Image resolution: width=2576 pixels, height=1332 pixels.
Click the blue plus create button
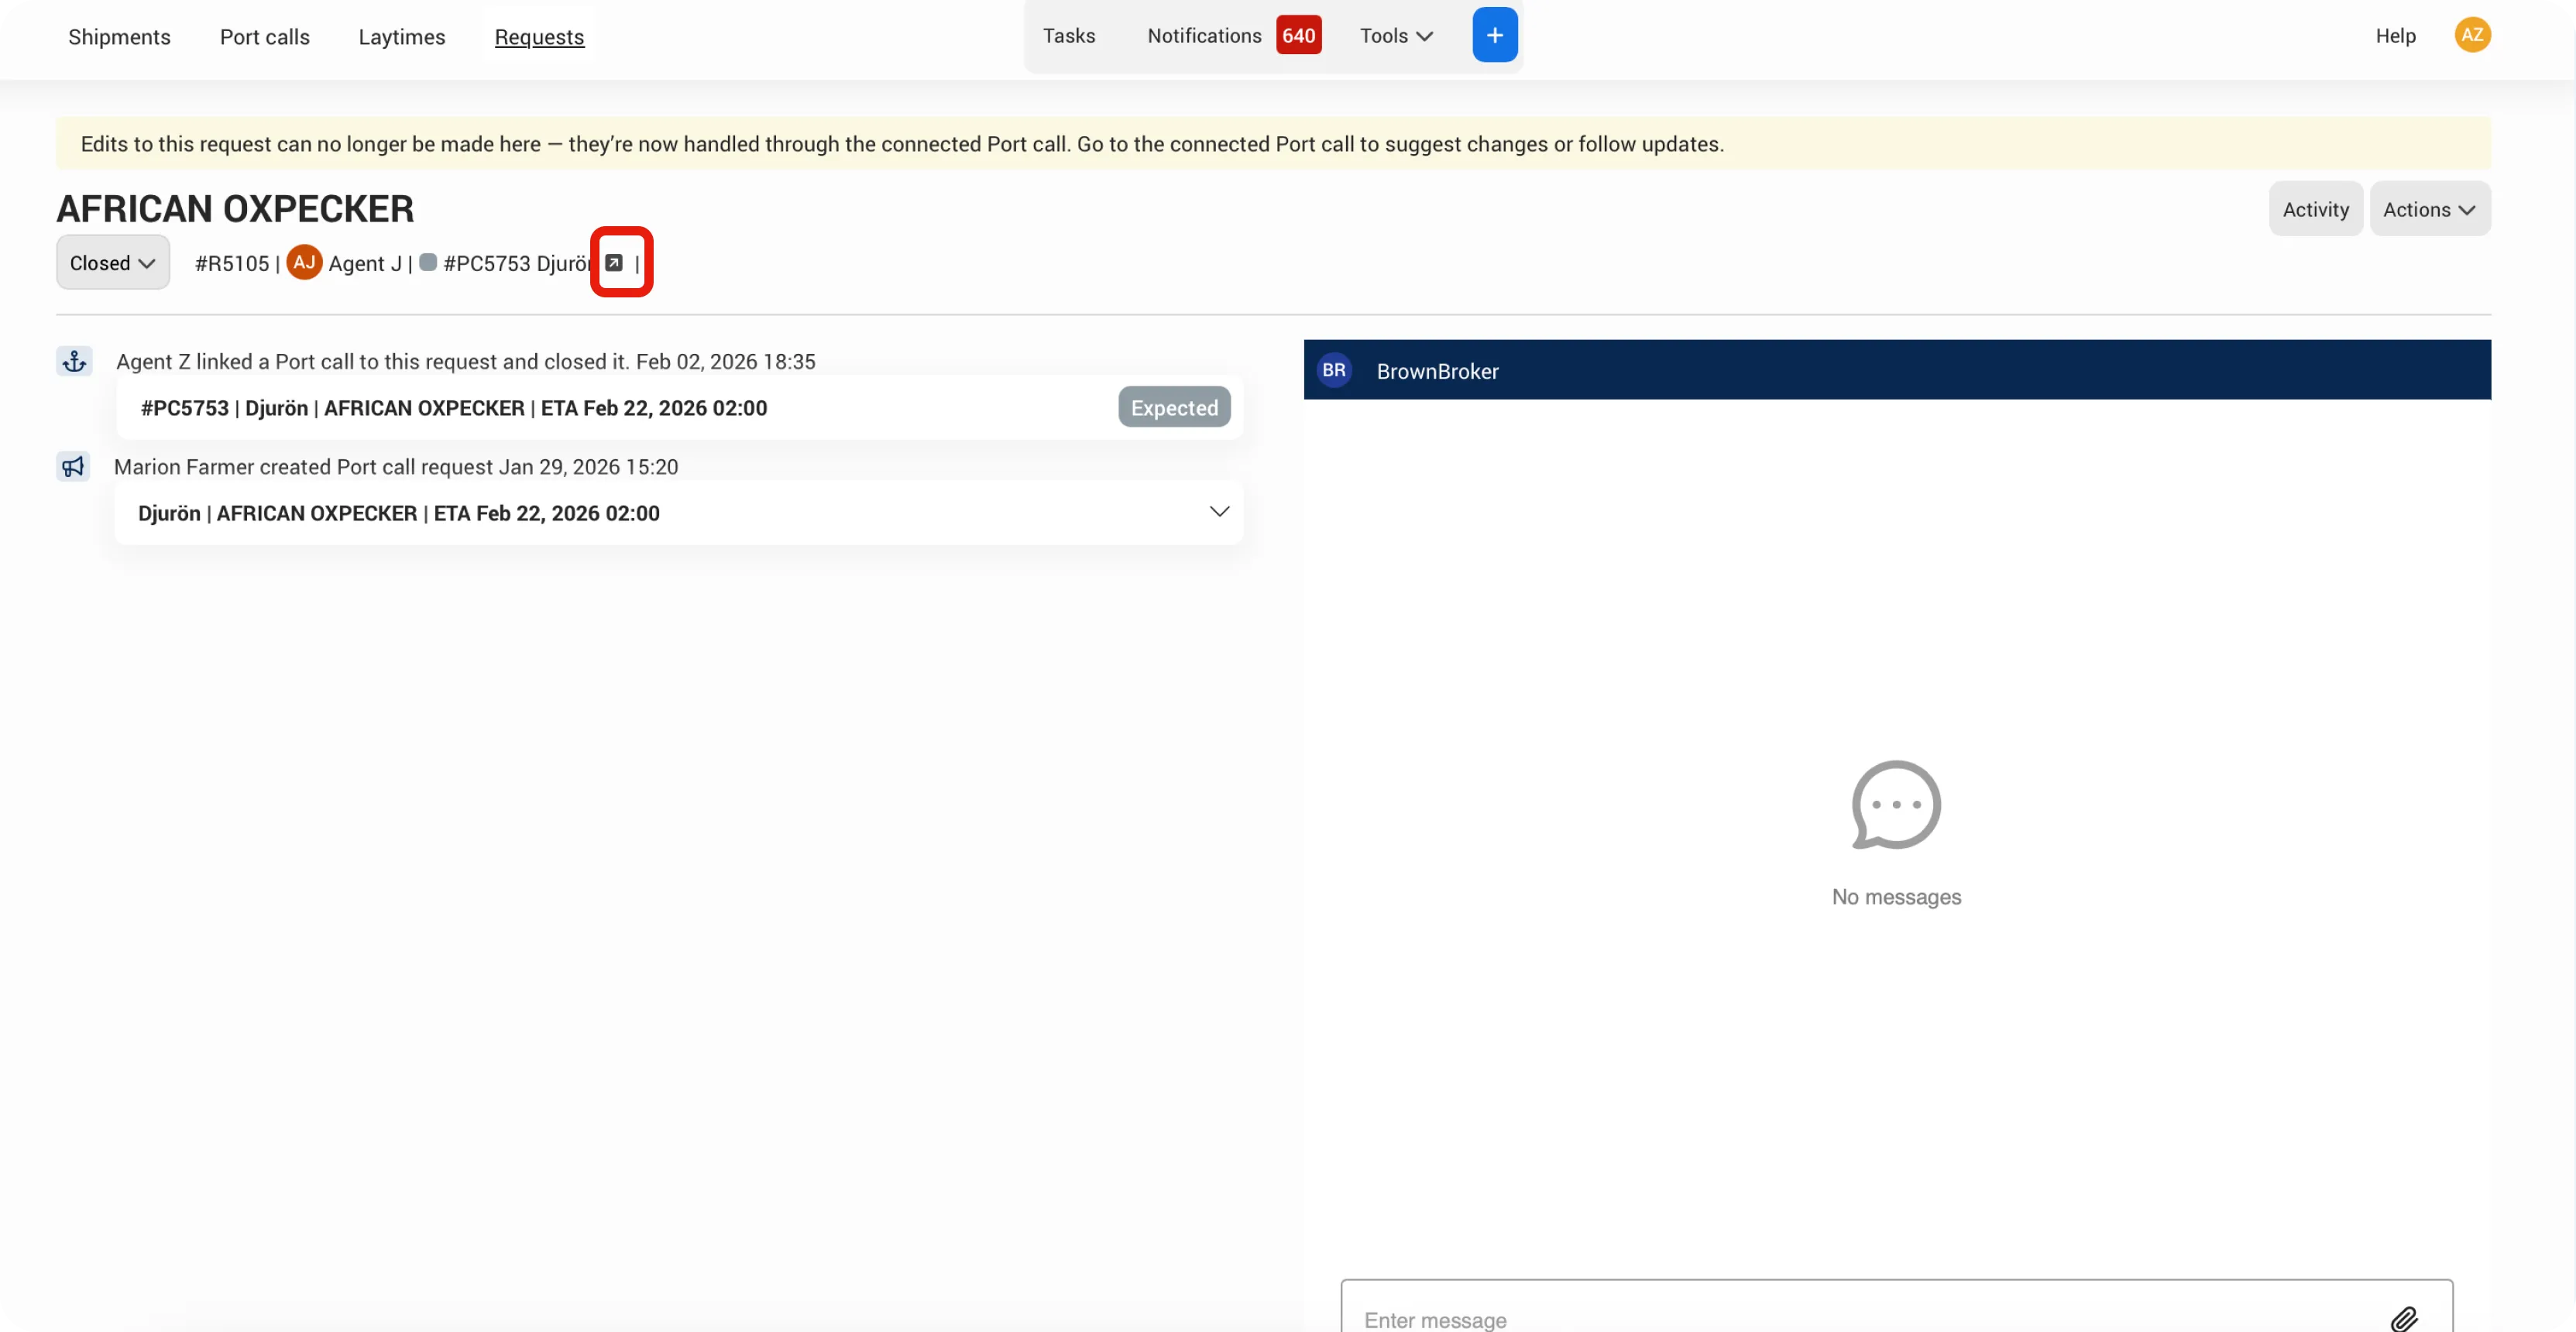[x=1494, y=35]
